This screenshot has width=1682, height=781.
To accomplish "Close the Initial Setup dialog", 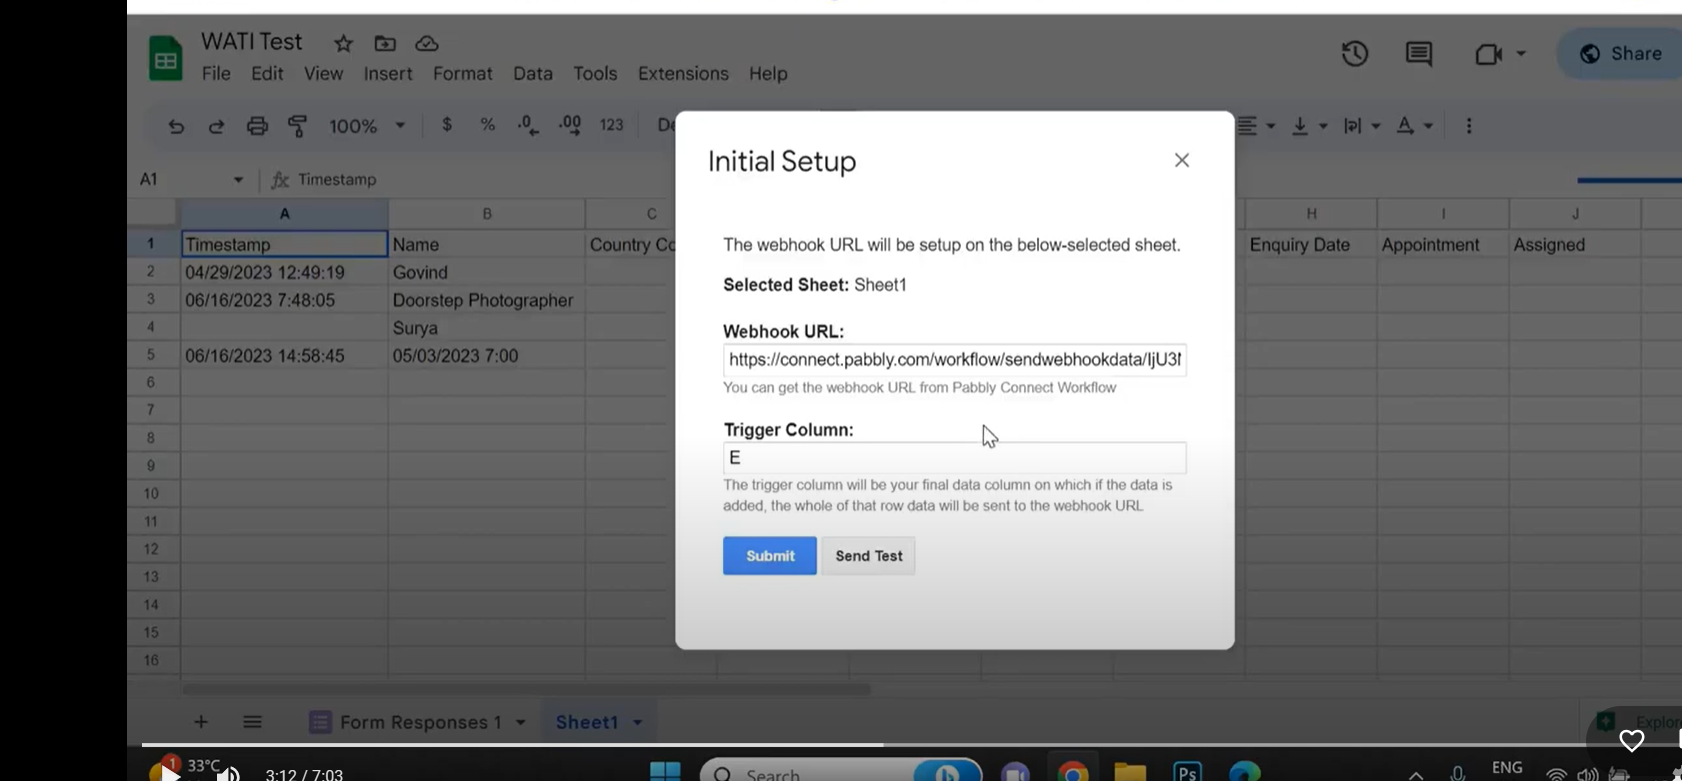I will pos(1181,160).
